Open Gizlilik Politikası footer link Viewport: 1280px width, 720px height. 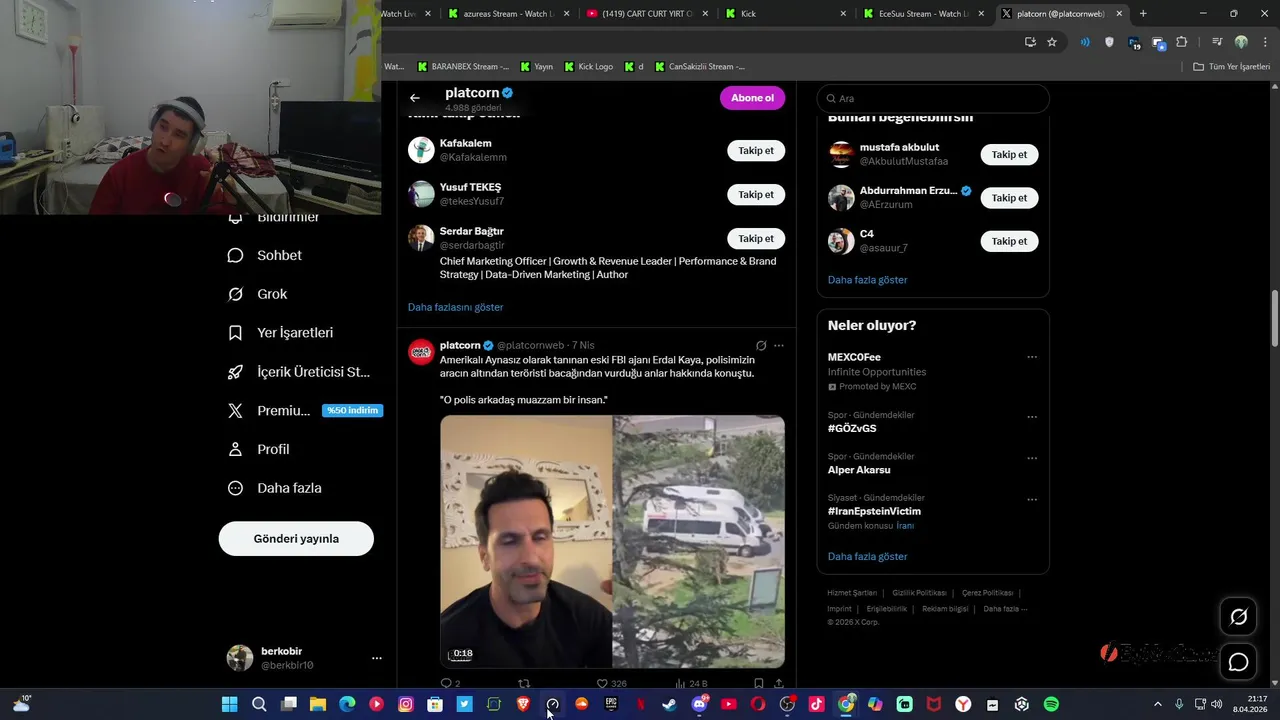pyautogui.click(x=919, y=593)
